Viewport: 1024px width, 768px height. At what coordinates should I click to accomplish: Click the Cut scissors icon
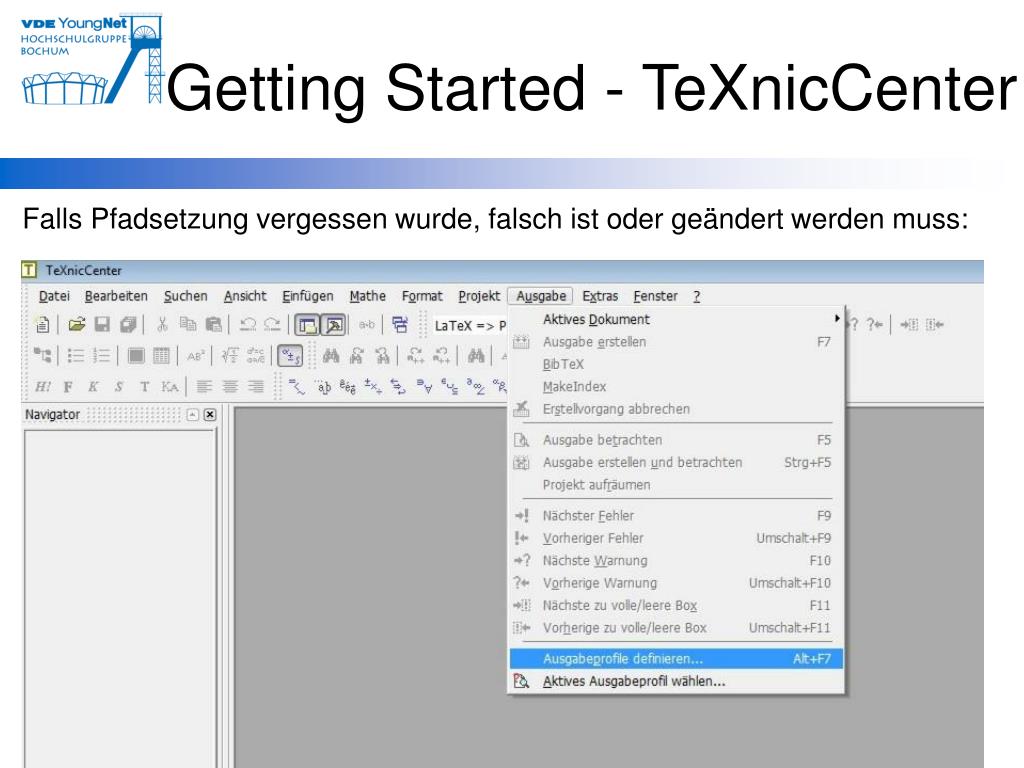pos(162,324)
